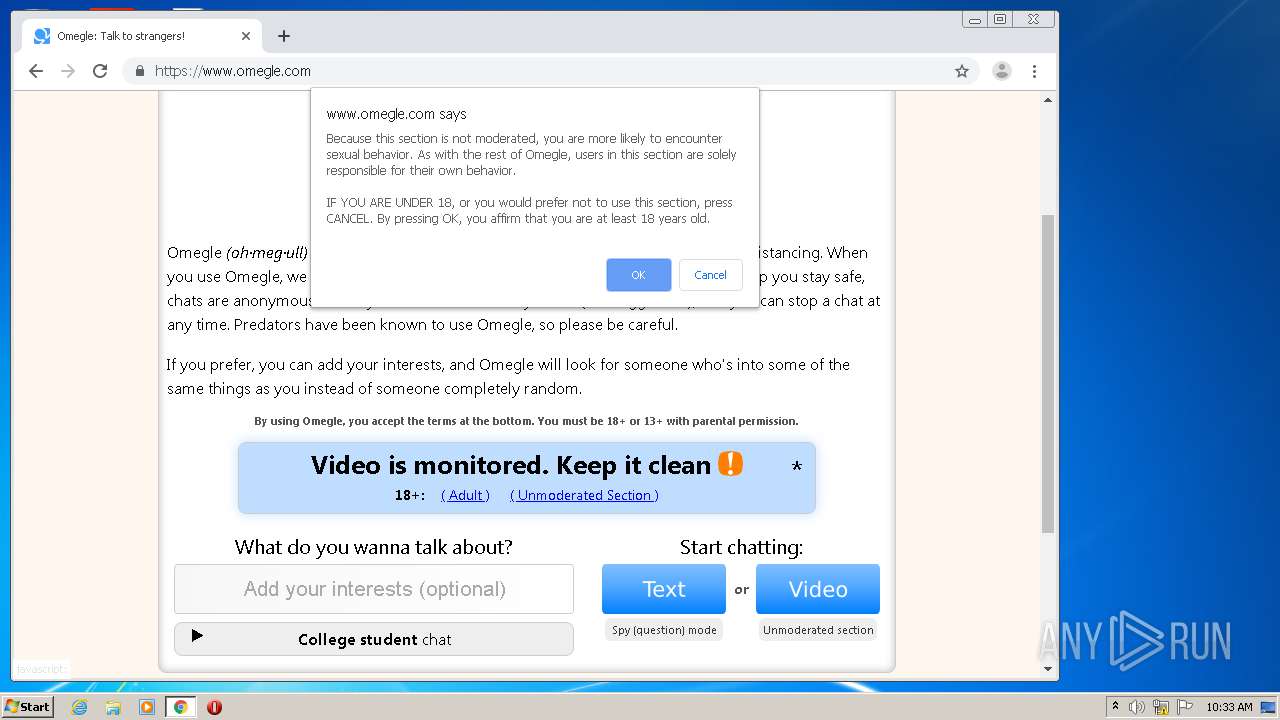Open the media player taskbar icon
The height and width of the screenshot is (720, 1280).
tap(147, 707)
